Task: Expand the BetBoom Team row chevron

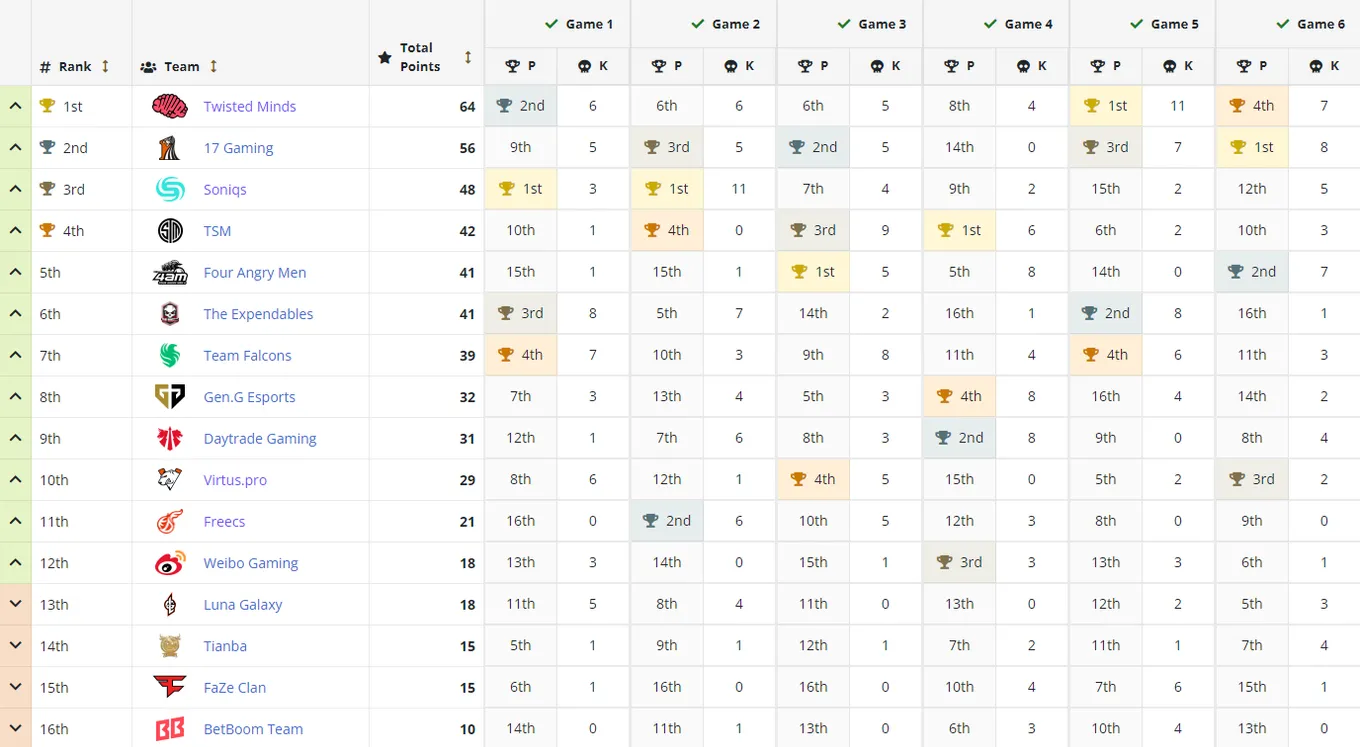Action: coord(15,729)
